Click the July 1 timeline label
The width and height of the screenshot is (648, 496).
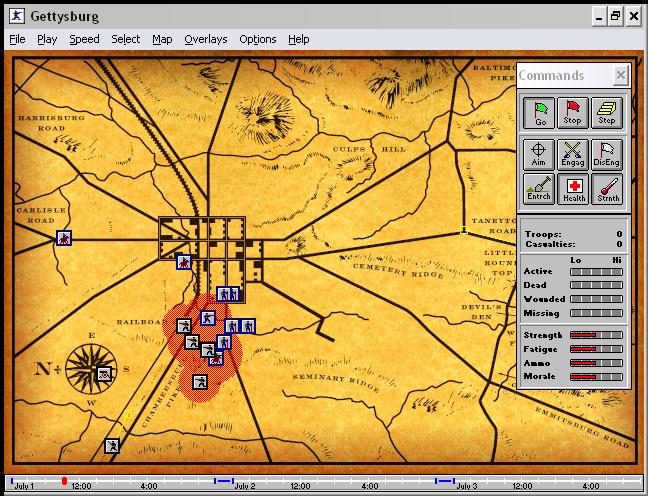[24, 486]
